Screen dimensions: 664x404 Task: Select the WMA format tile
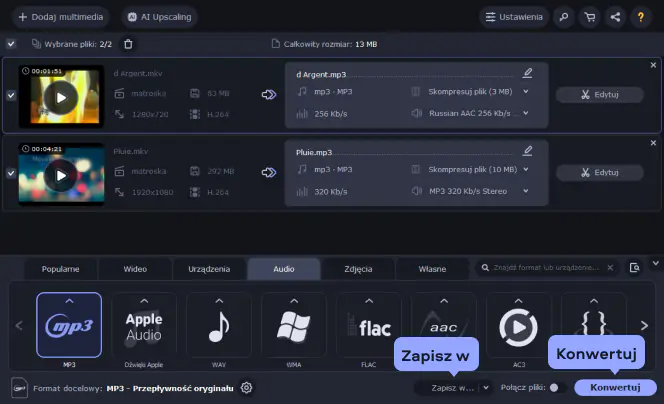(294, 325)
